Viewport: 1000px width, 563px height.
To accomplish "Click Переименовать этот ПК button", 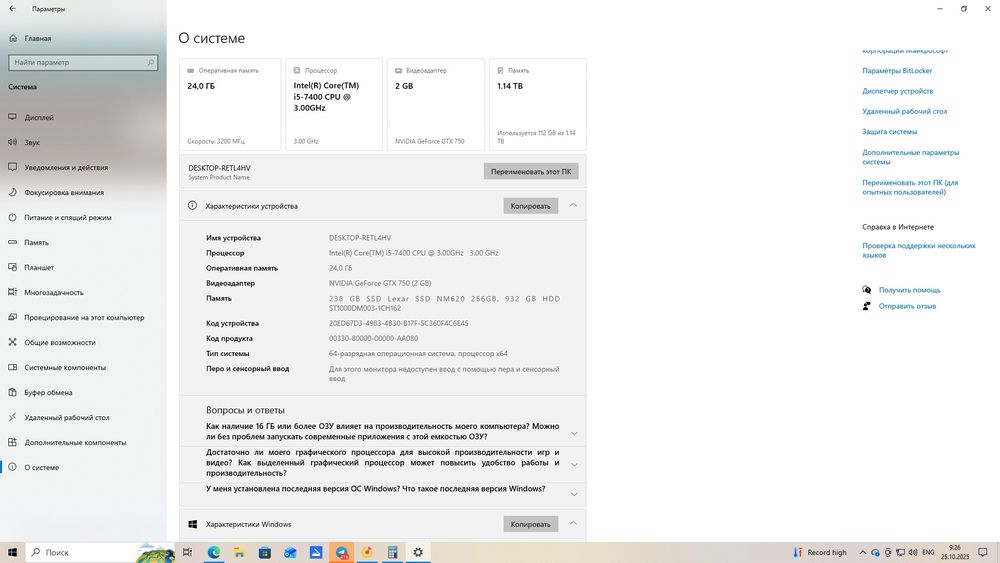I will pyautogui.click(x=531, y=172).
